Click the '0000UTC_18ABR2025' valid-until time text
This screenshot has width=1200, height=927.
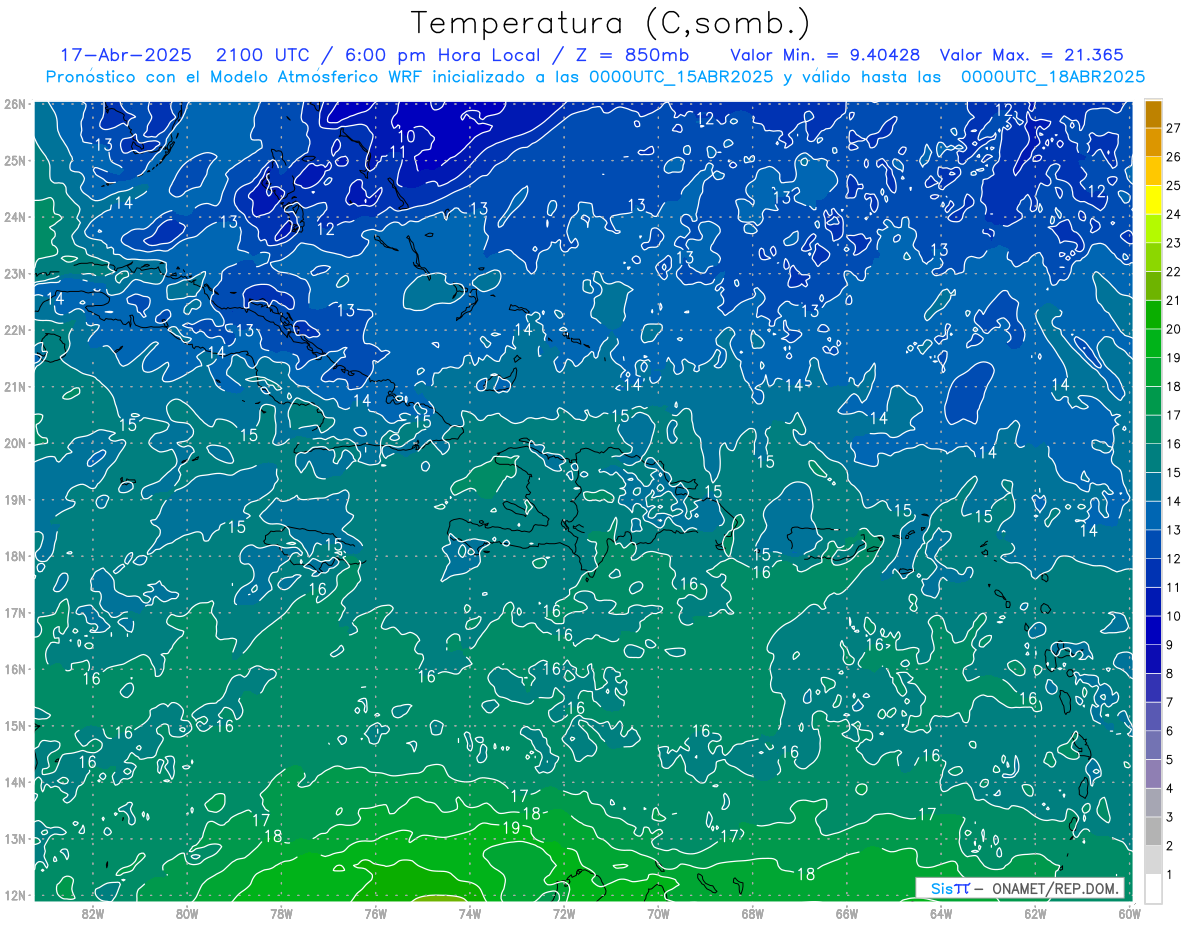pos(1053,76)
